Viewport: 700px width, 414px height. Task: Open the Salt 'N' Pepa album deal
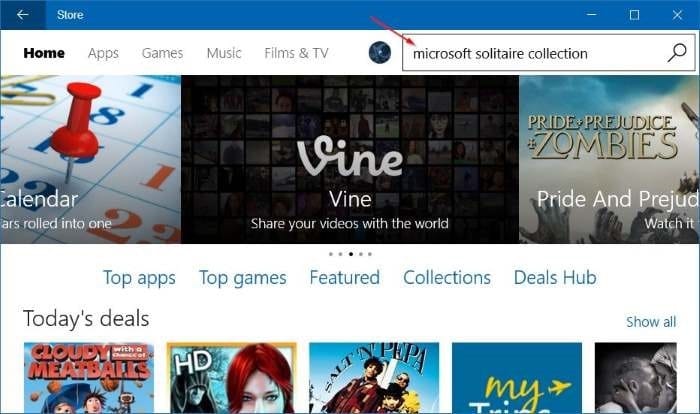coord(374,378)
